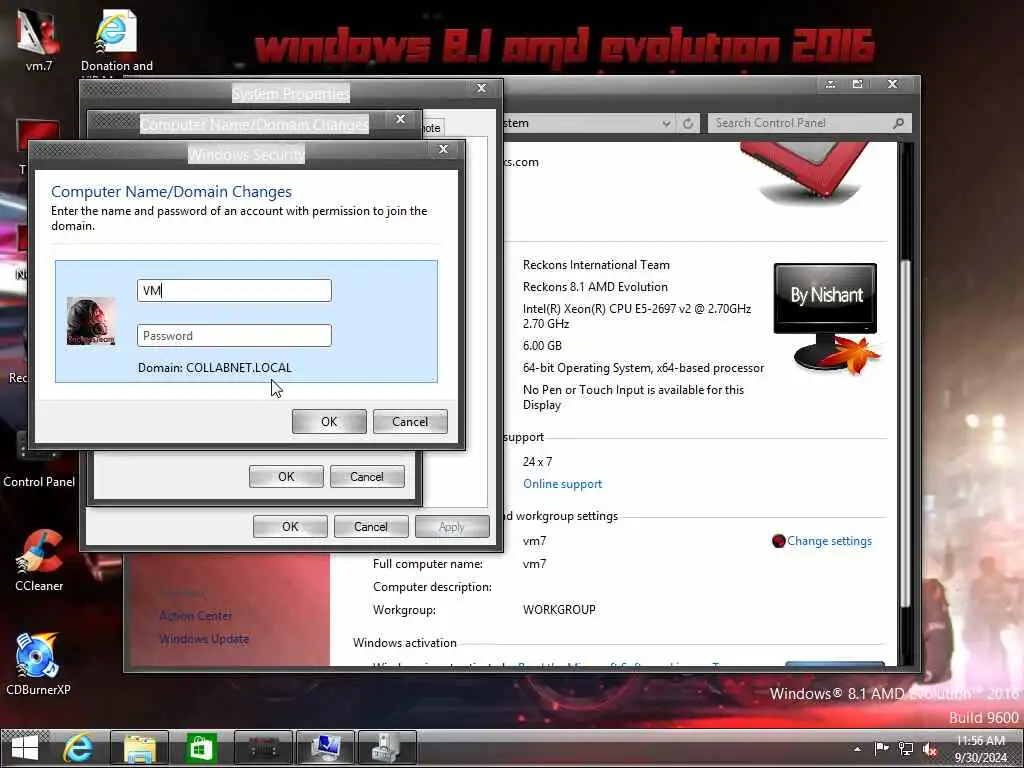Select the 24 x 7 support hours text
The height and width of the screenshot is (768, 1024).
tap(537, 462)
